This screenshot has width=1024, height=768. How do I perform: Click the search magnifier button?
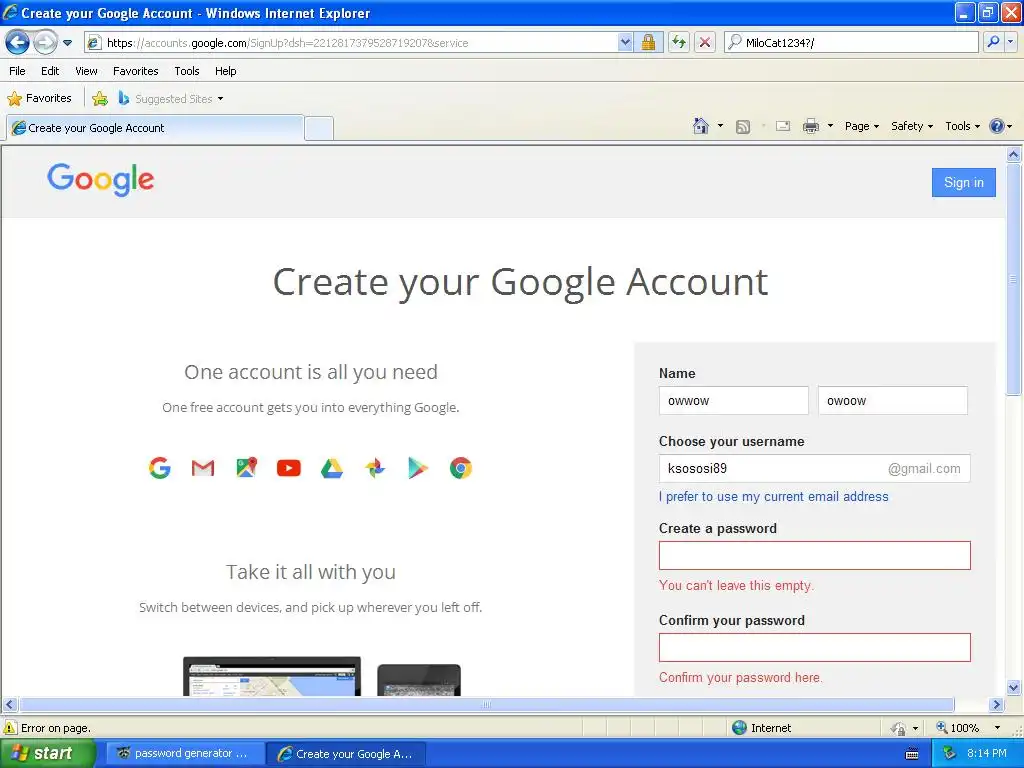click(993, 42)
